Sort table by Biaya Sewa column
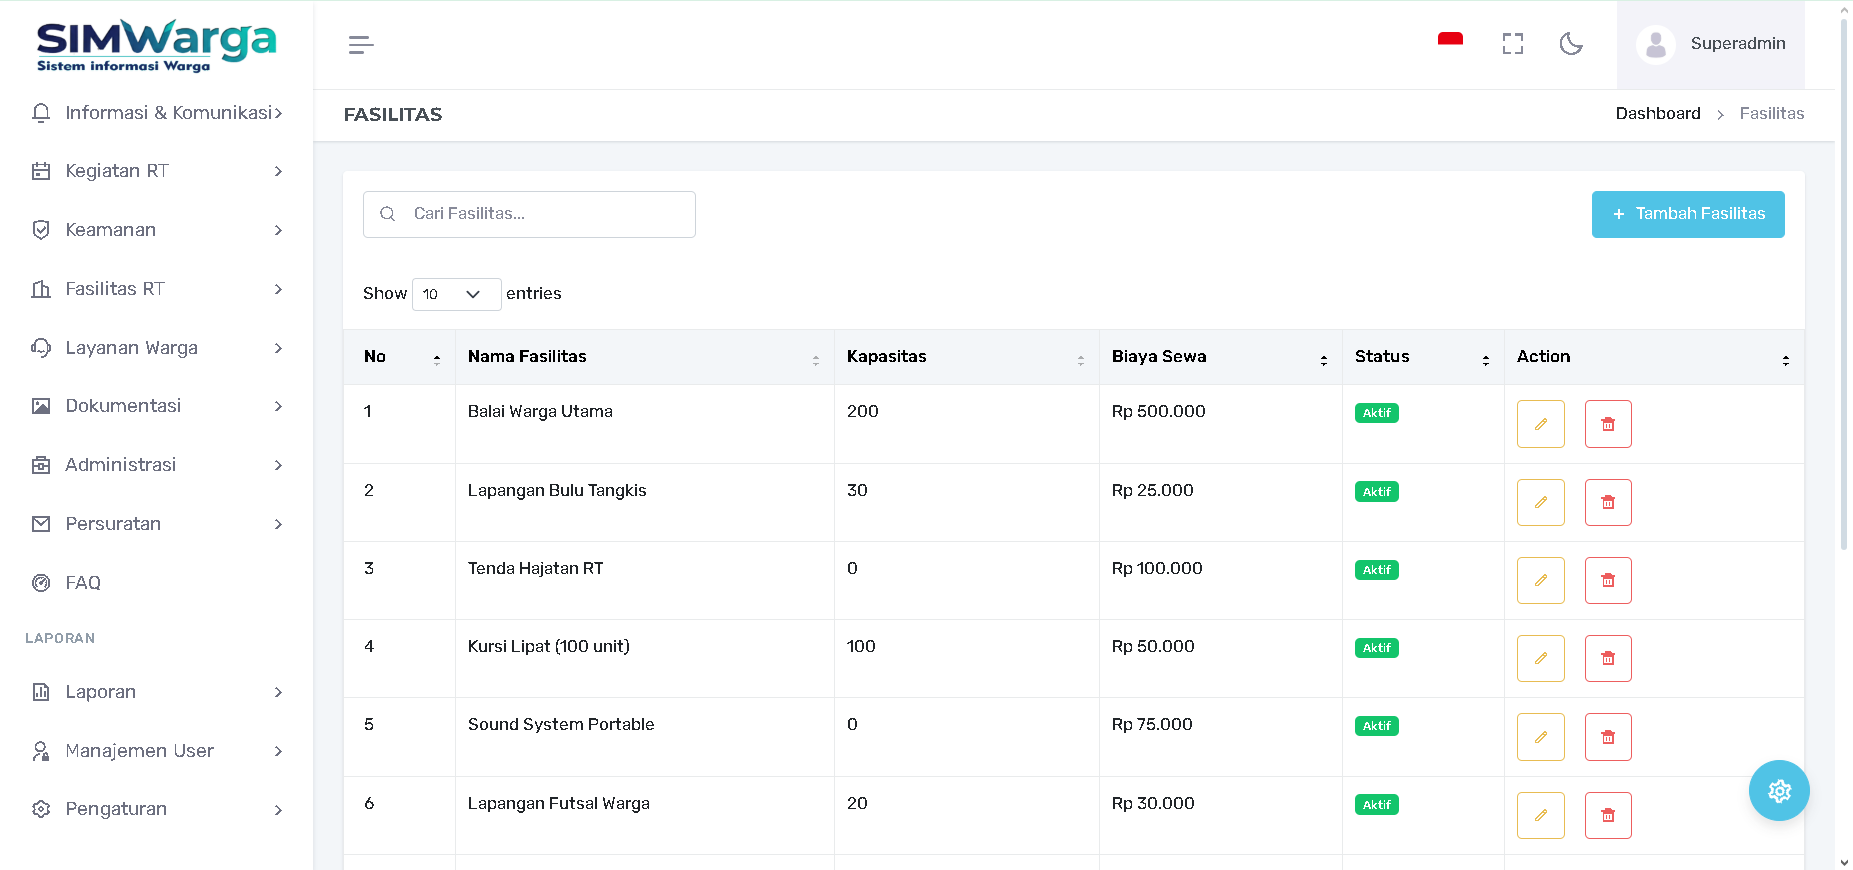Screen dimensions: 1853x870 pos(1219,357)
